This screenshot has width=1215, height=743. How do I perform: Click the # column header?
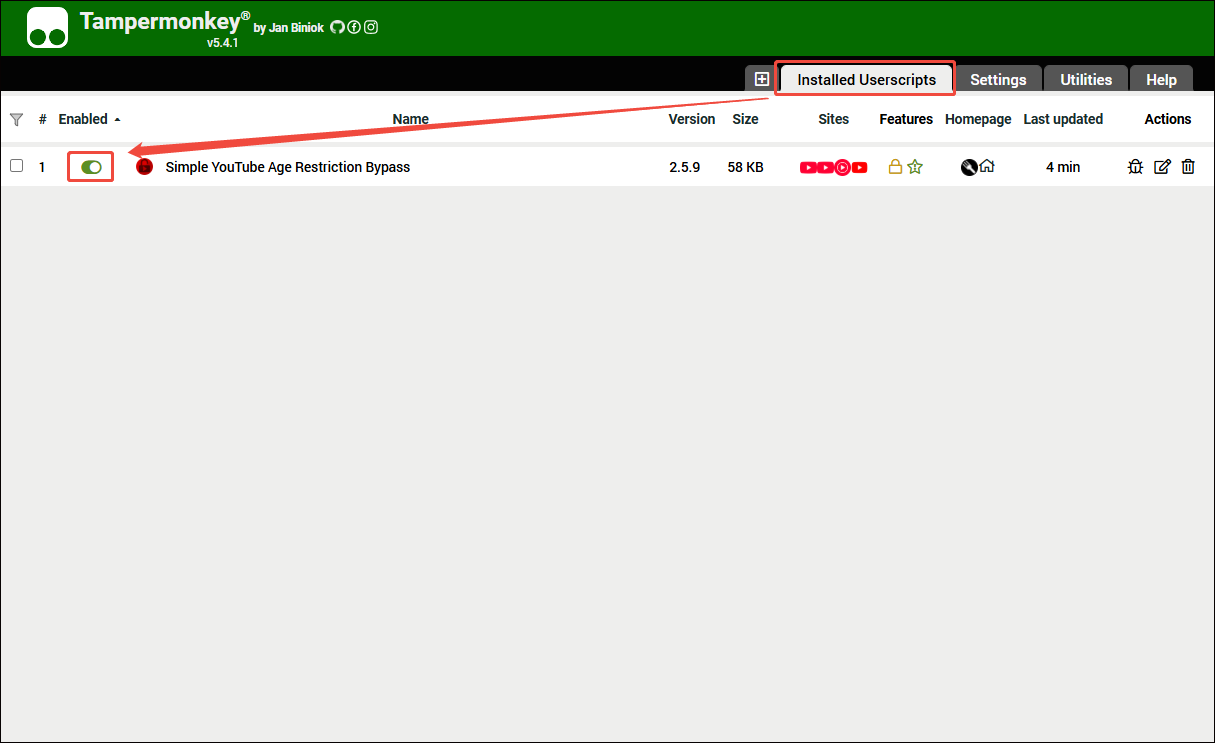(x=42, y=119)
